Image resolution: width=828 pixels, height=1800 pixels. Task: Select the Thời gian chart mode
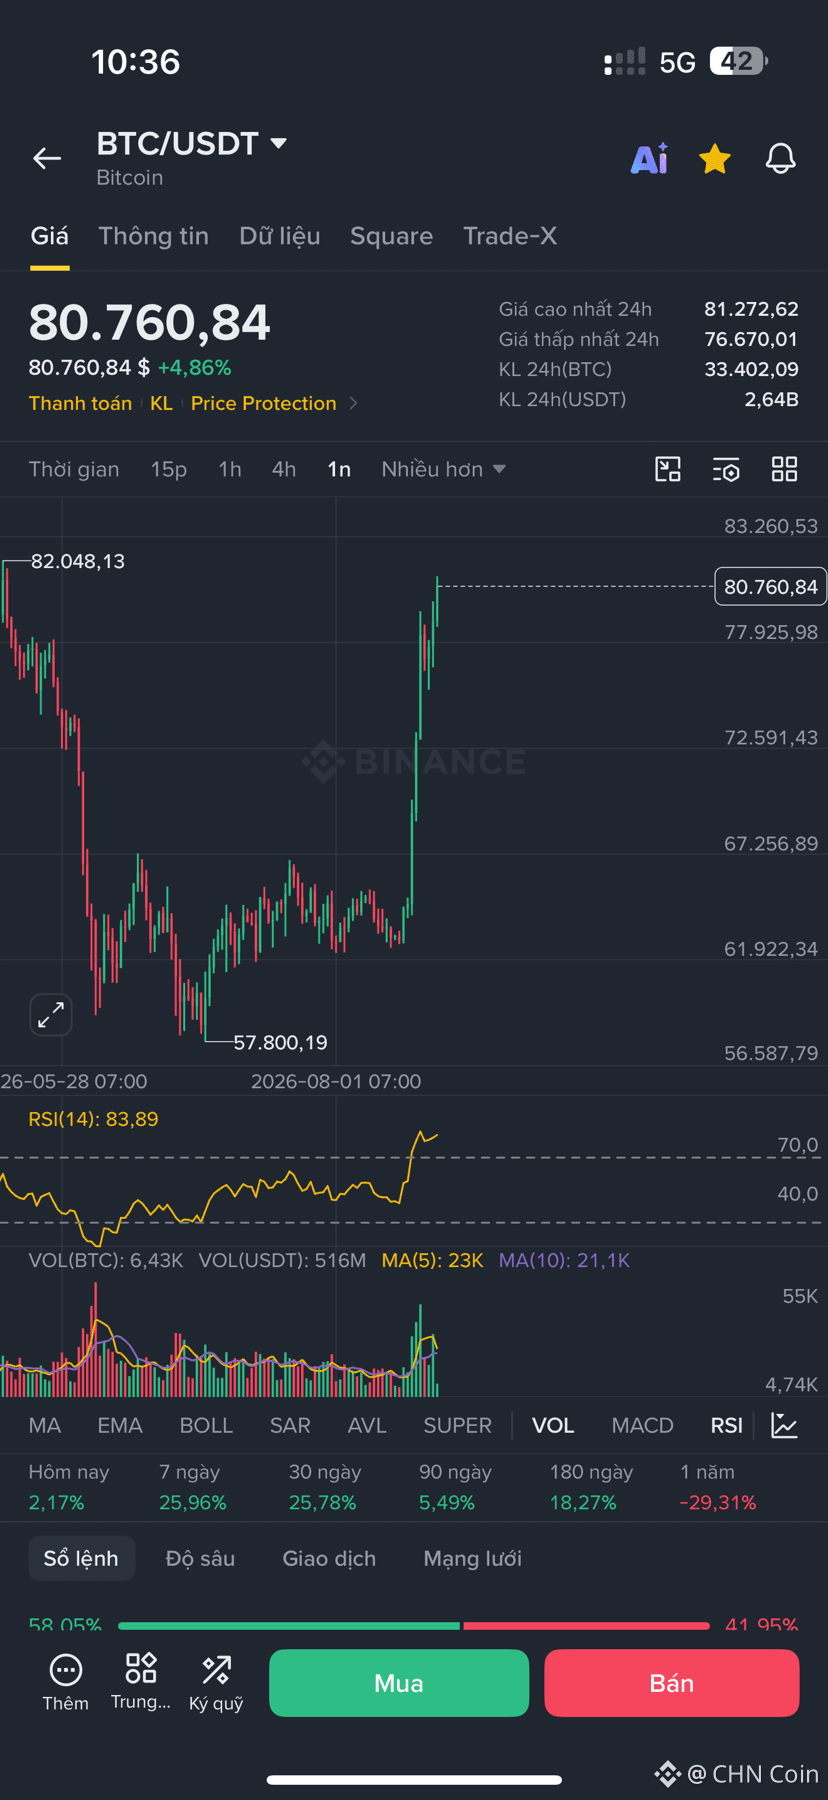(x=74, y=469)
